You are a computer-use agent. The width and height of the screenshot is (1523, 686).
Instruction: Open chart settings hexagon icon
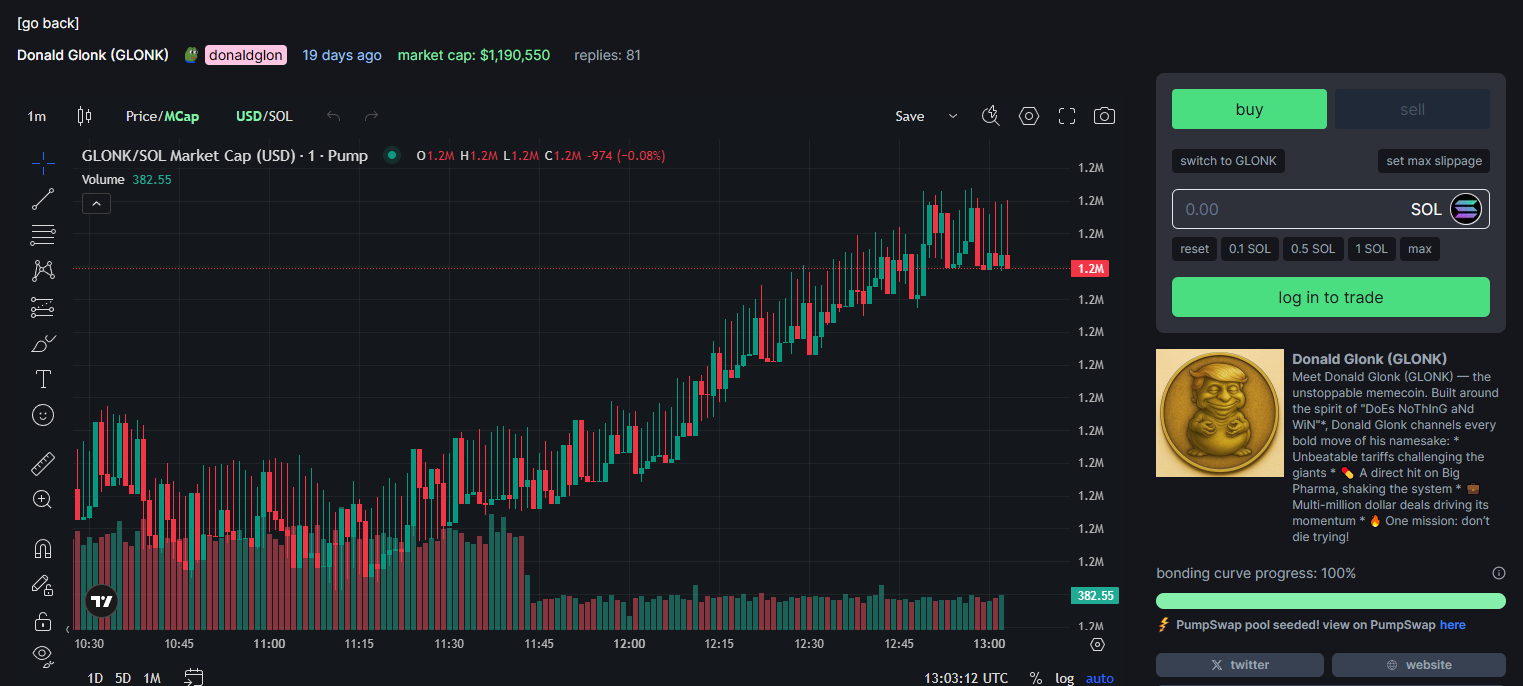[1029, 116]
